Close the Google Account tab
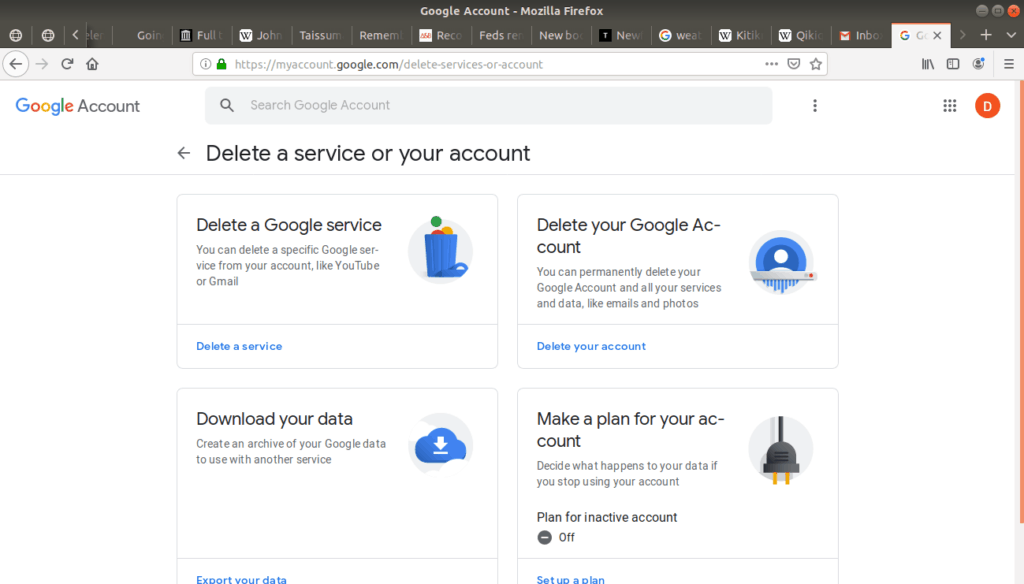 tap(937, 35)
